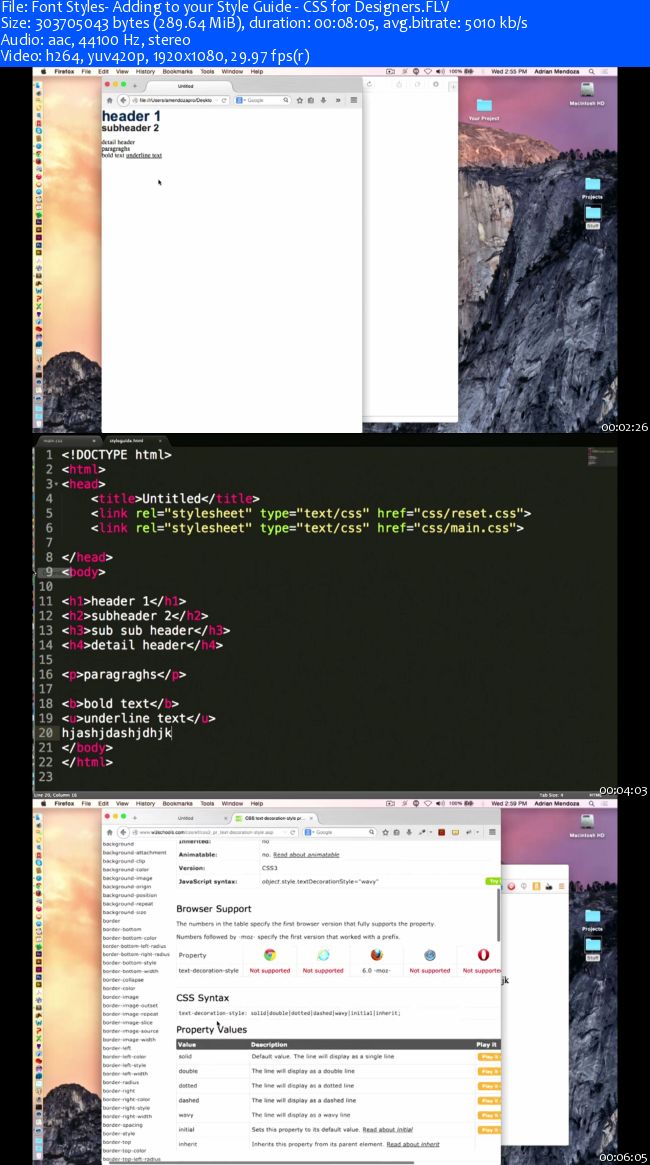Click the Internet Explorer icon in Browser Support
Viewport: 650px width, 1165px height.
[323, 955]
